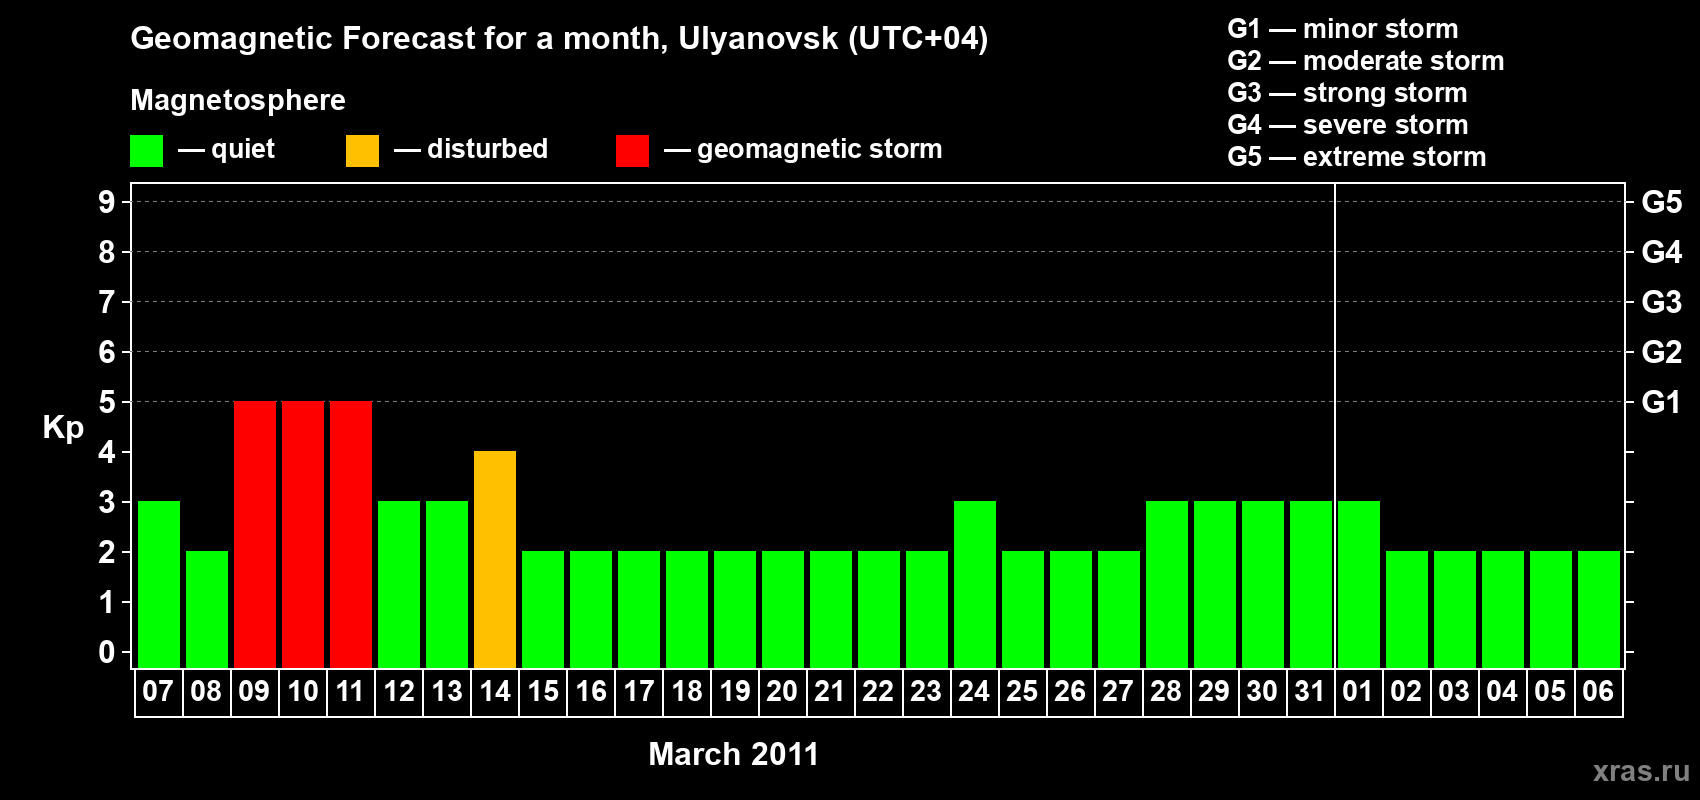Click the 'G2 — moderate storm' legend text

click(1366, 61)
